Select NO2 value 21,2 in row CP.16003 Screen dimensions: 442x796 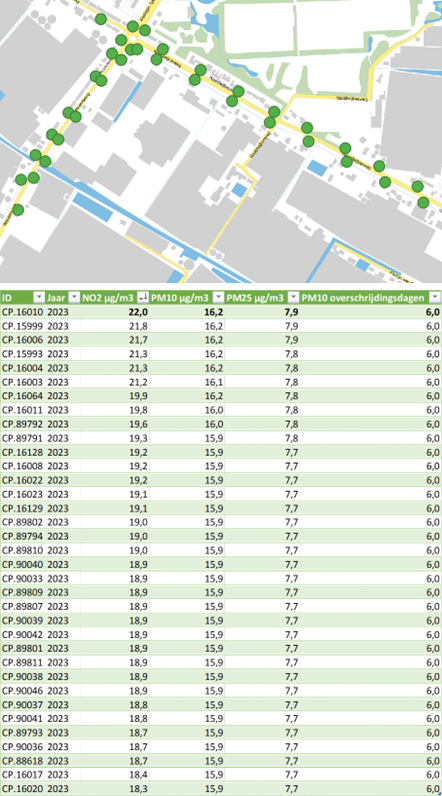coord(140,382)
